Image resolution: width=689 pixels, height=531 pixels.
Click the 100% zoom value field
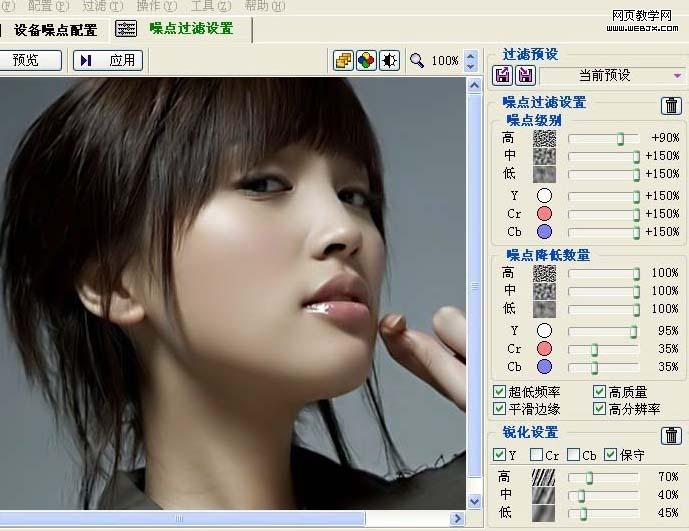(445, 61)
